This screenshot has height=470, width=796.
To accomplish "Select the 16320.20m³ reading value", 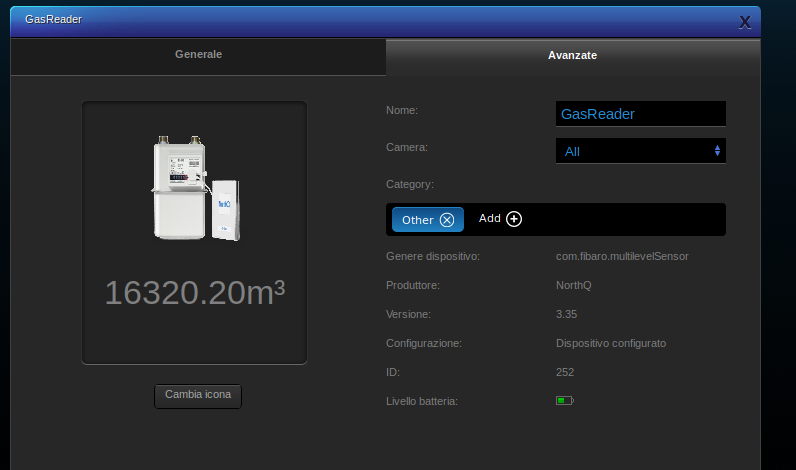I will (195, 293).
